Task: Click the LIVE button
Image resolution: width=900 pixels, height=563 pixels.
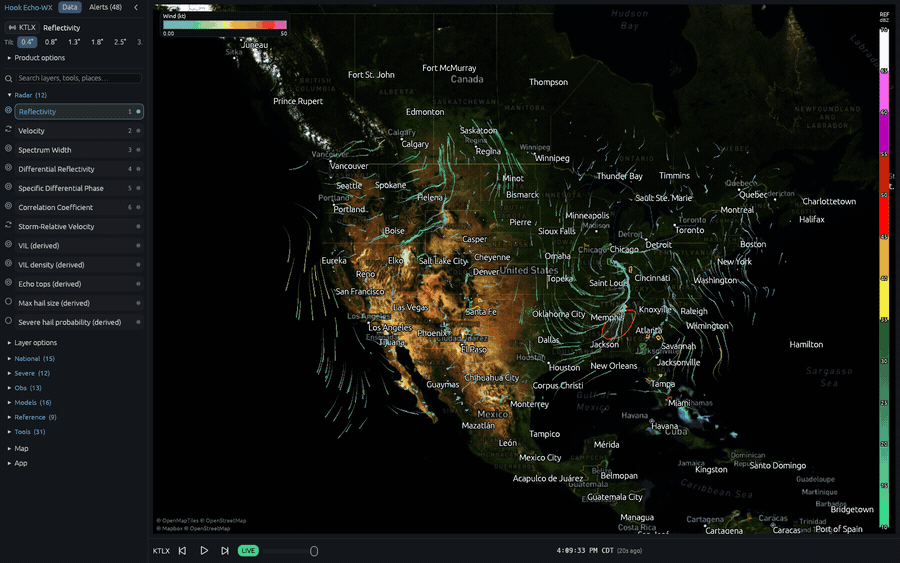Action: click(x=248, y=550)
